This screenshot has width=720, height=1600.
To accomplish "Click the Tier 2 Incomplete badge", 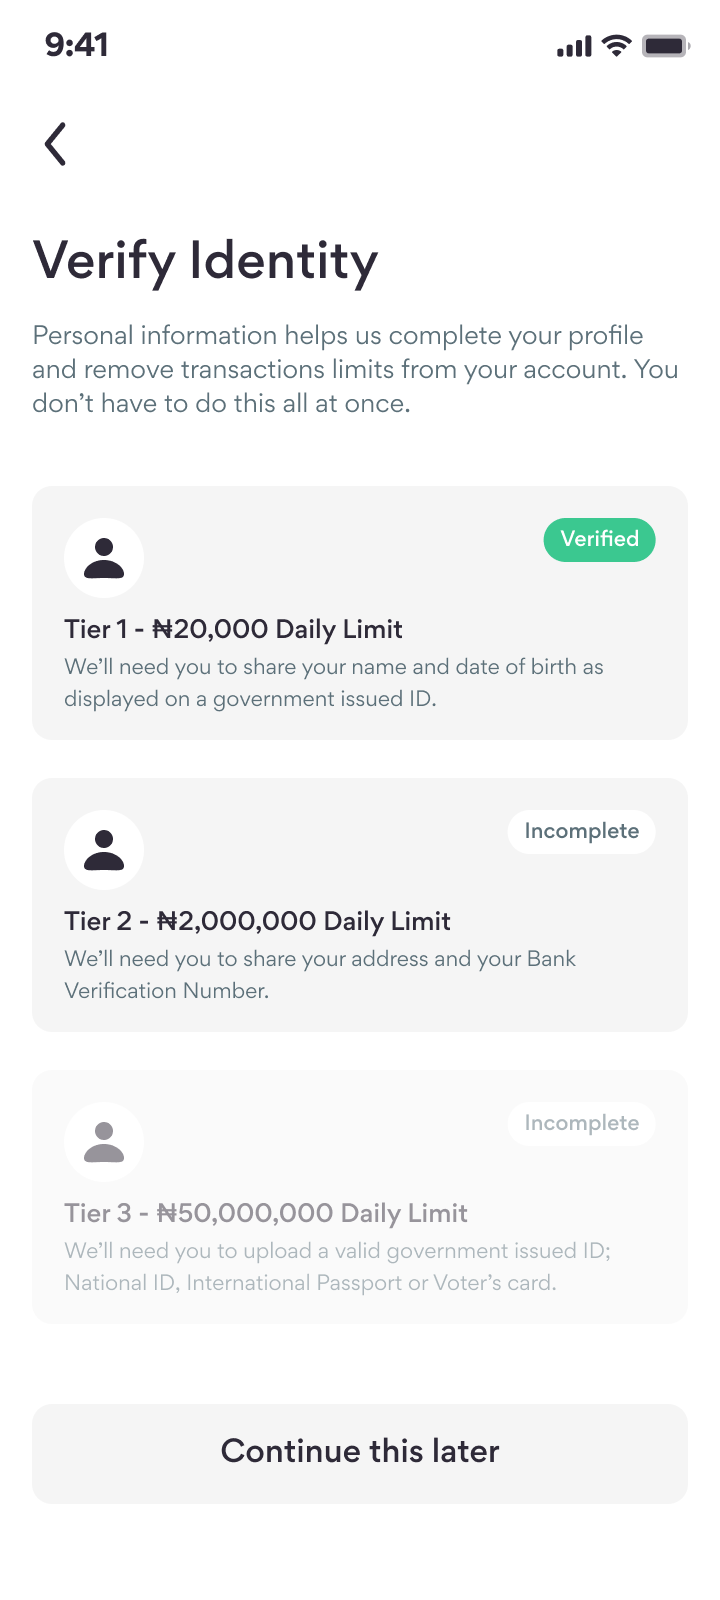I will pyautogui.click(x=581, y=831).
